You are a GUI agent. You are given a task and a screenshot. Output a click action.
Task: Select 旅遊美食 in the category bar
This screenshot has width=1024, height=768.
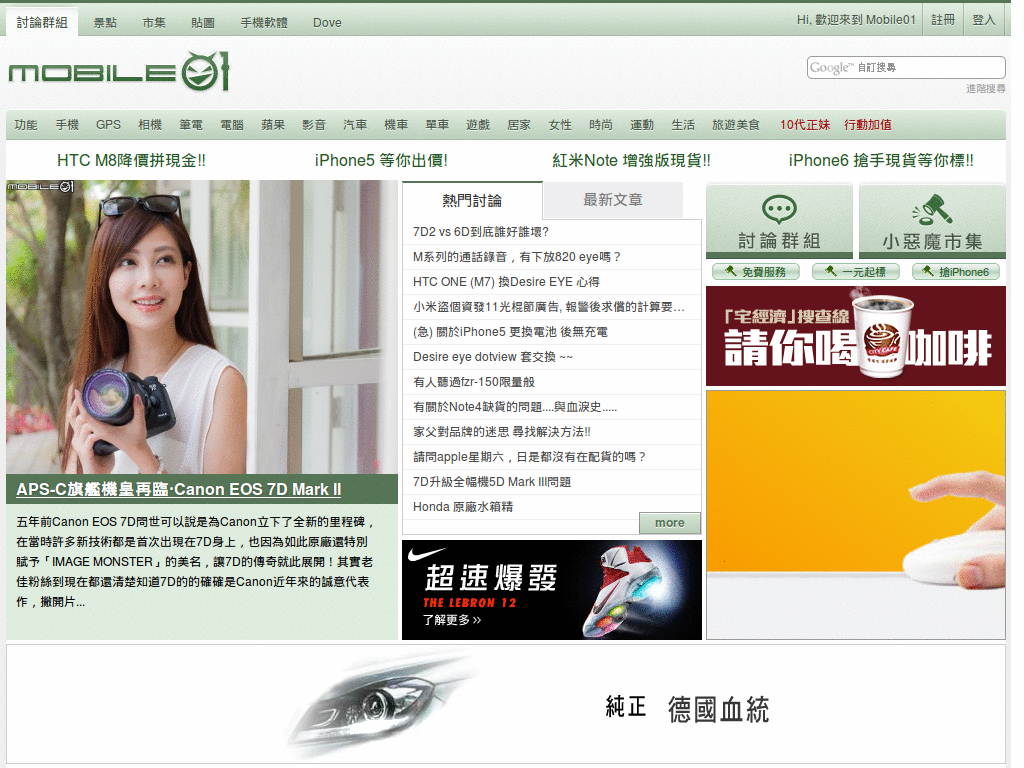(736, 125)
